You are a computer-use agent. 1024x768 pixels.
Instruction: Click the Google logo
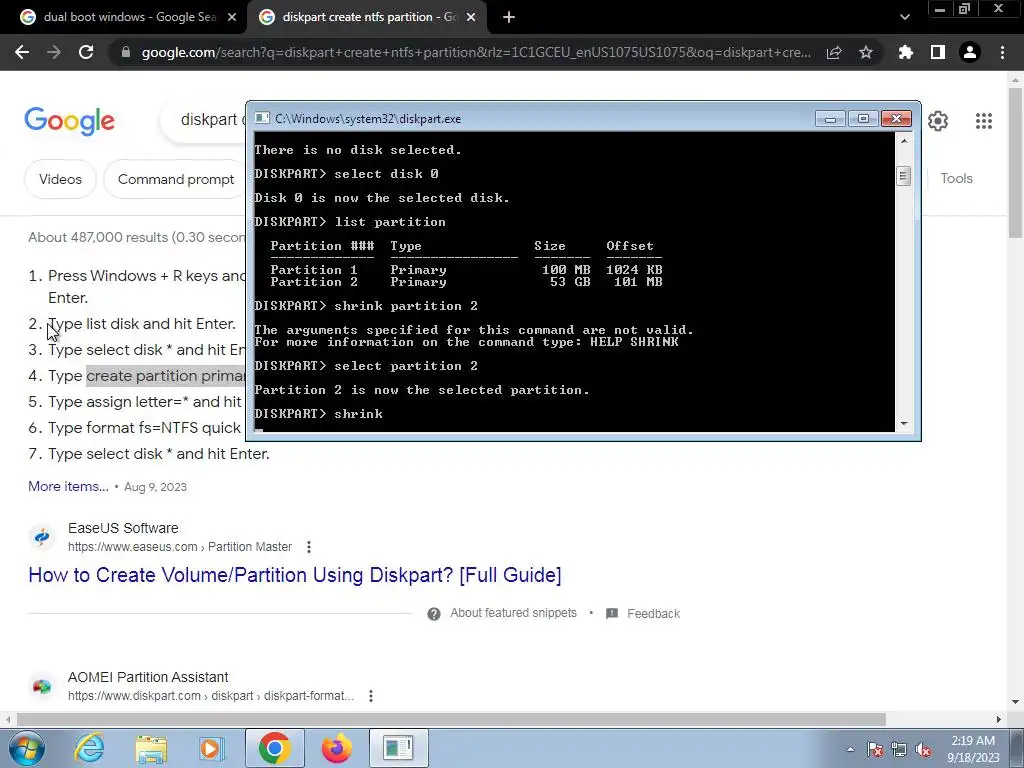(x=70, y=121)
